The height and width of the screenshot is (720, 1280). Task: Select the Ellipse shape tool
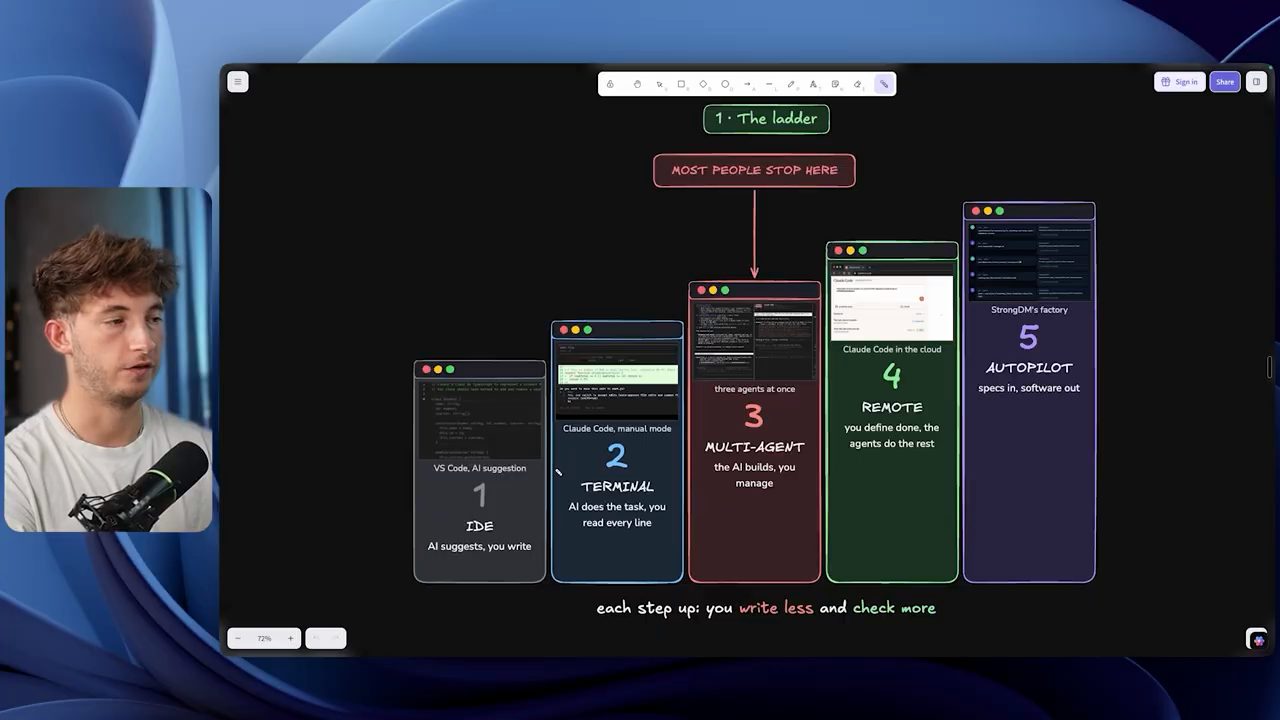[x=725, y=84]
